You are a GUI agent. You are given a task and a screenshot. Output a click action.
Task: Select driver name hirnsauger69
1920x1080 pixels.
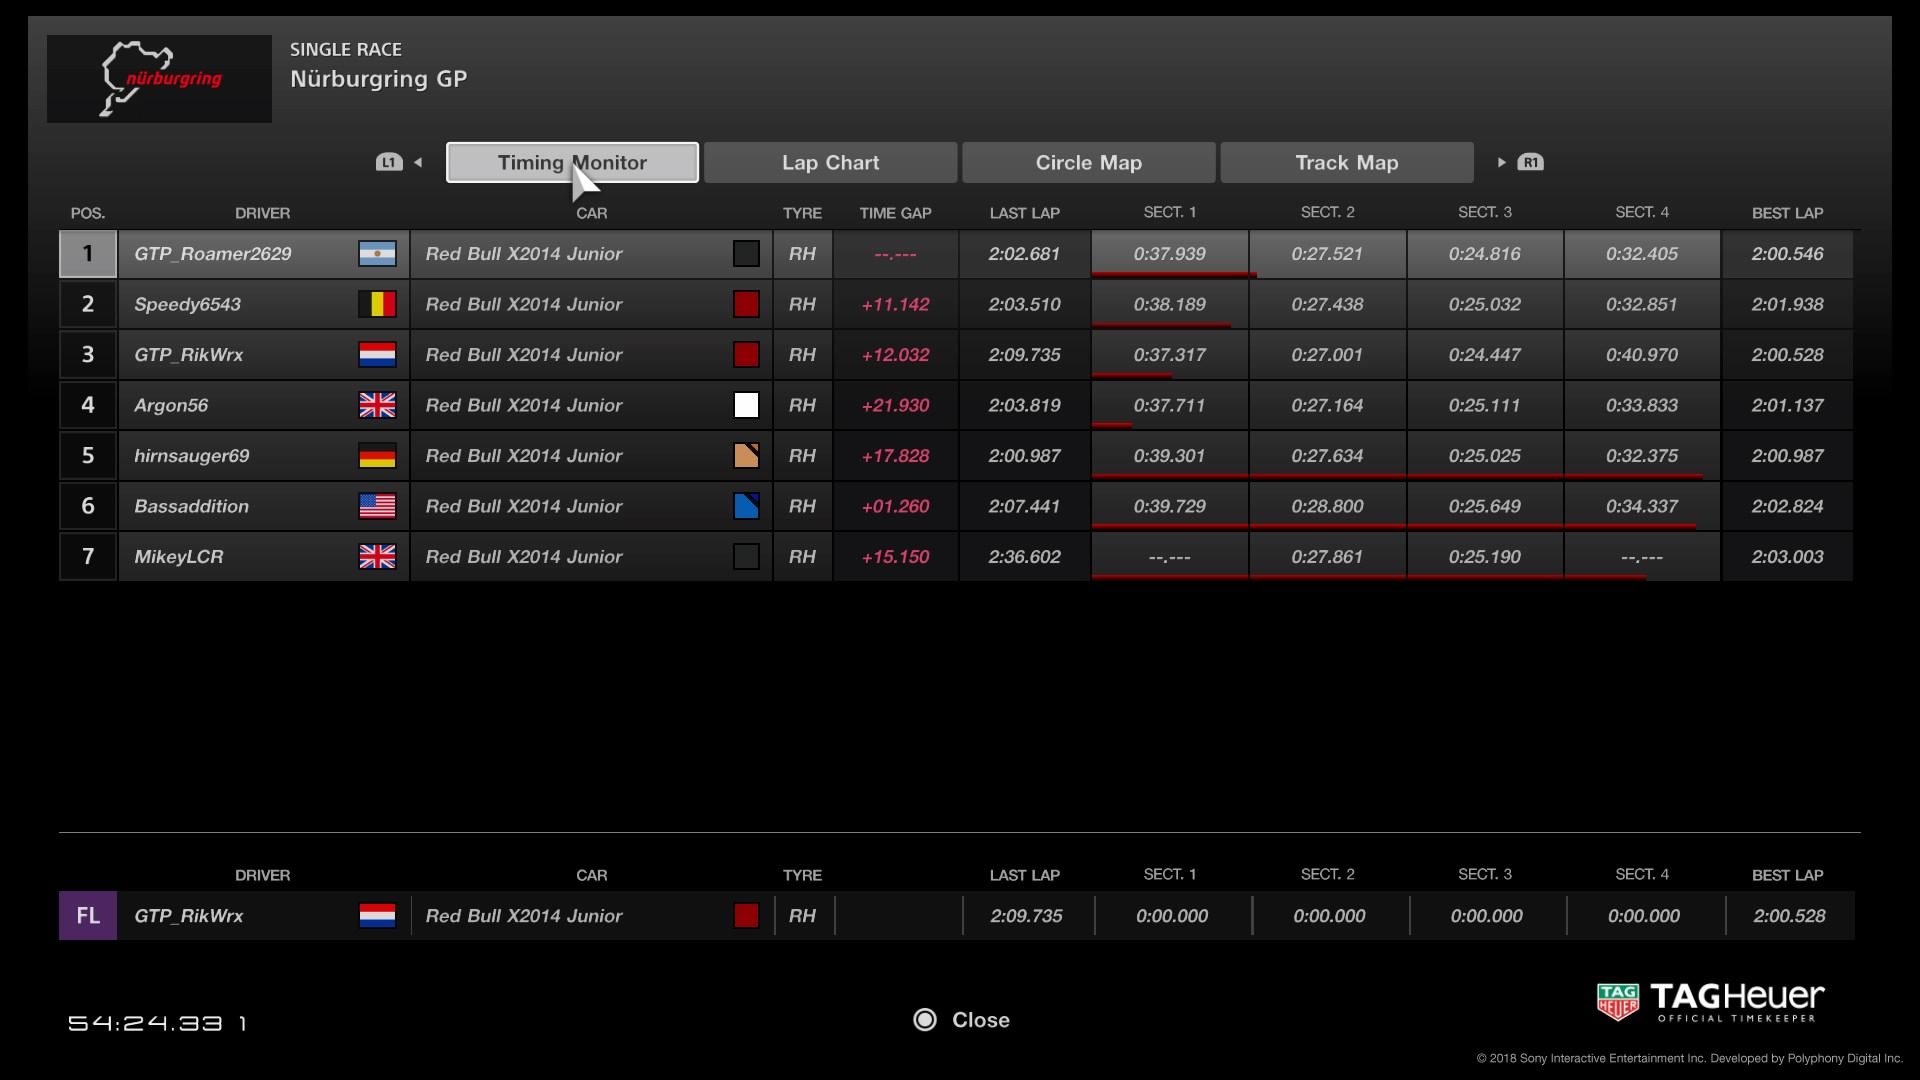click(192, 456)
